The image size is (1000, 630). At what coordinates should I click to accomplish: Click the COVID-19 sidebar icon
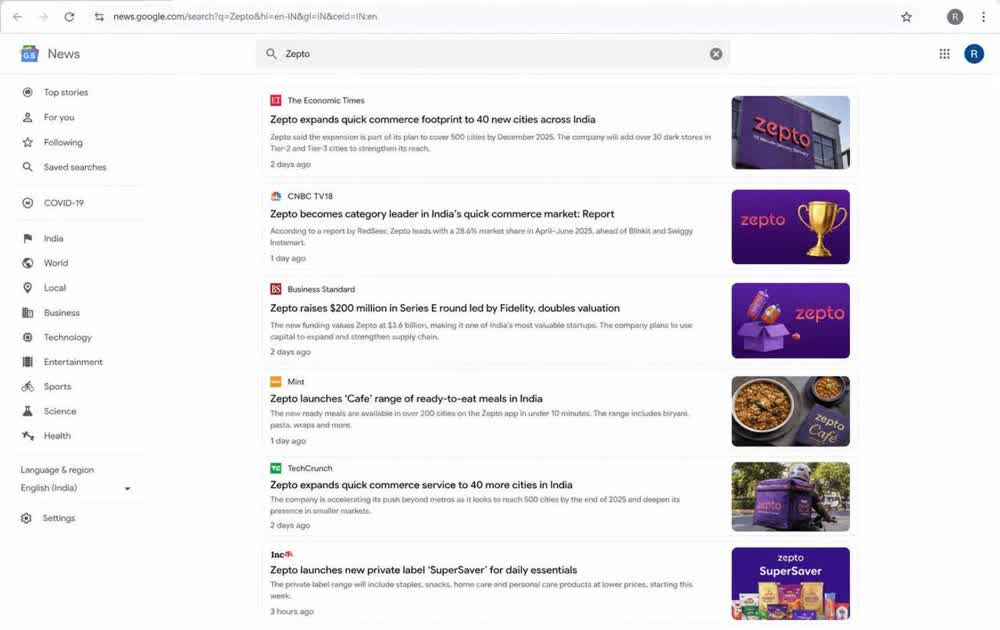pyautogui.click(x=27, y=203)
